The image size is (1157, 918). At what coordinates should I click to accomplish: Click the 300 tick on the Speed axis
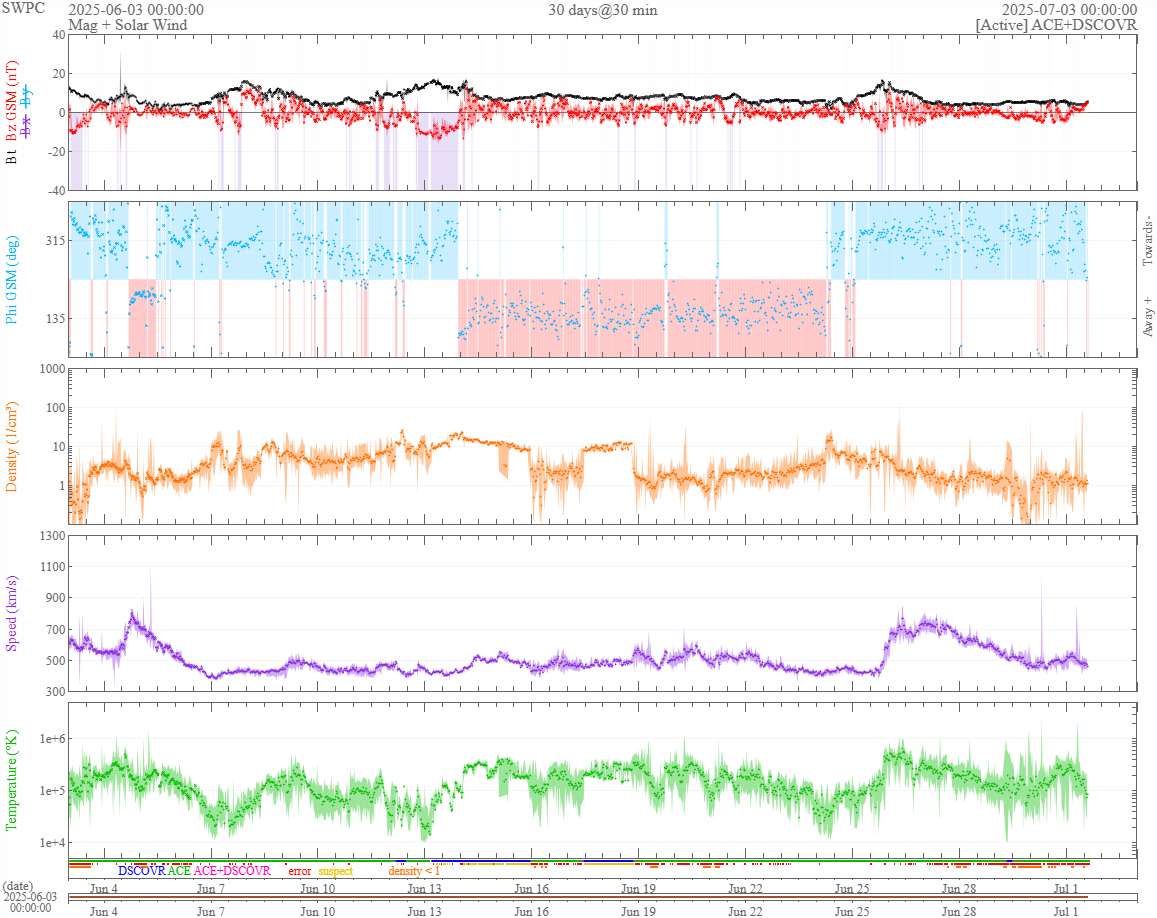[x=55, y=691]
